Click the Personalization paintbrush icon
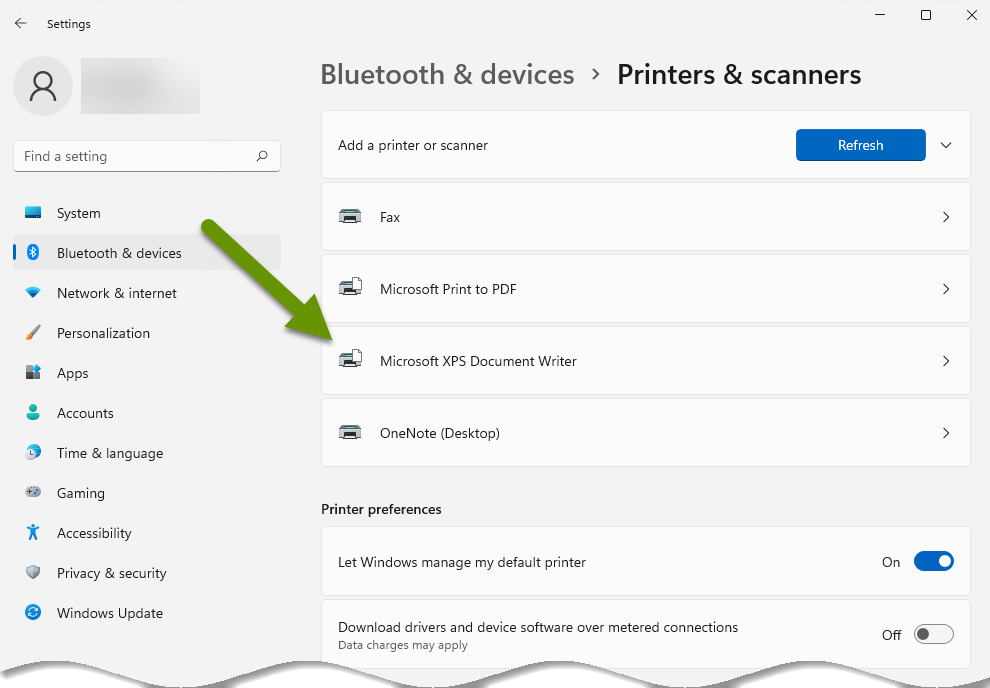This screenshot has height=688, width=990. pos(33,333)
